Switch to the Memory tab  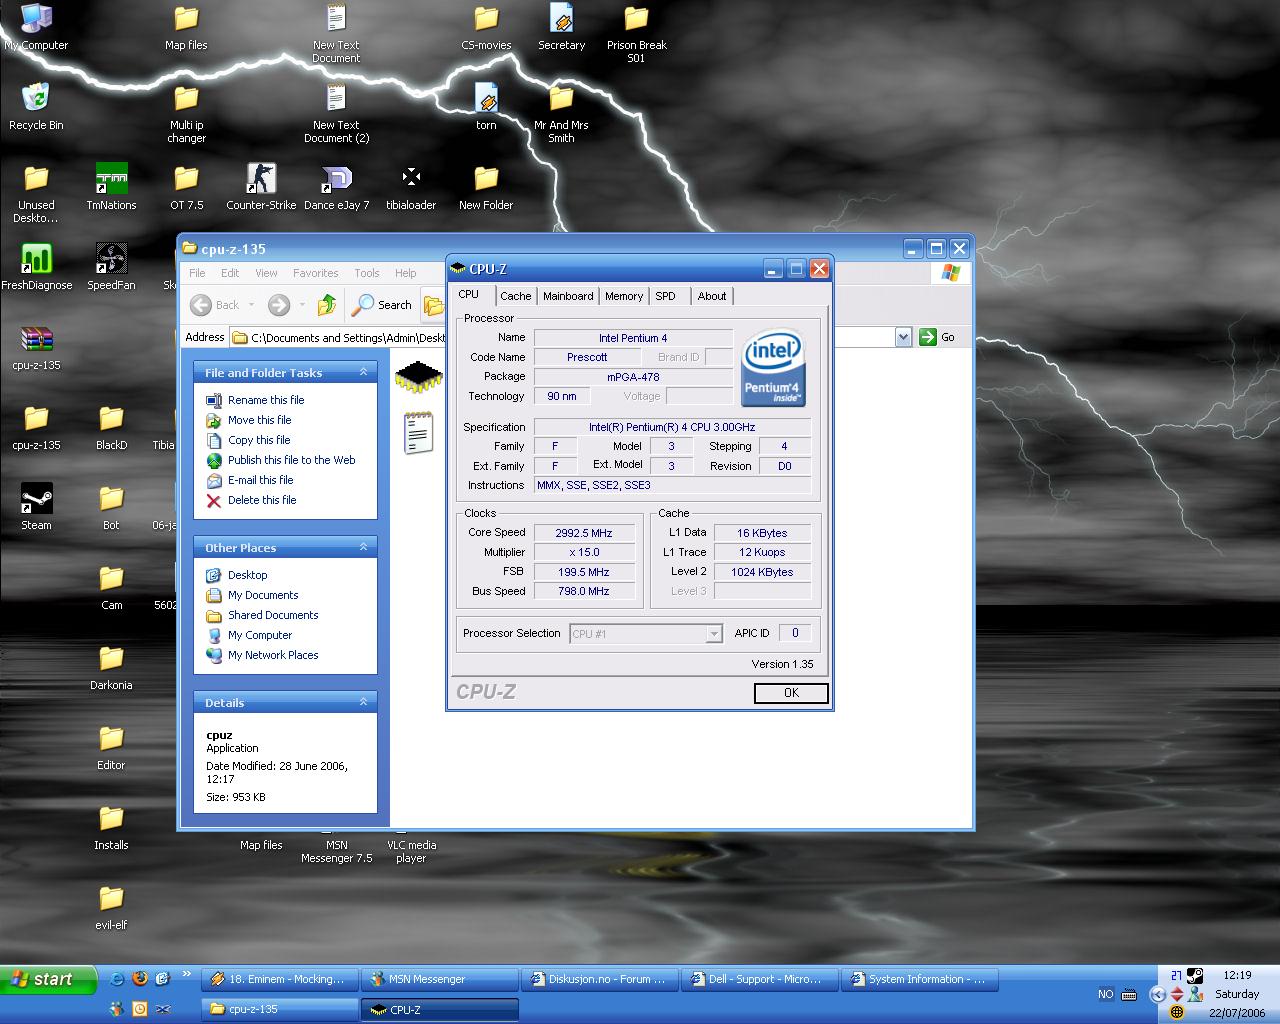click(623, 296)
